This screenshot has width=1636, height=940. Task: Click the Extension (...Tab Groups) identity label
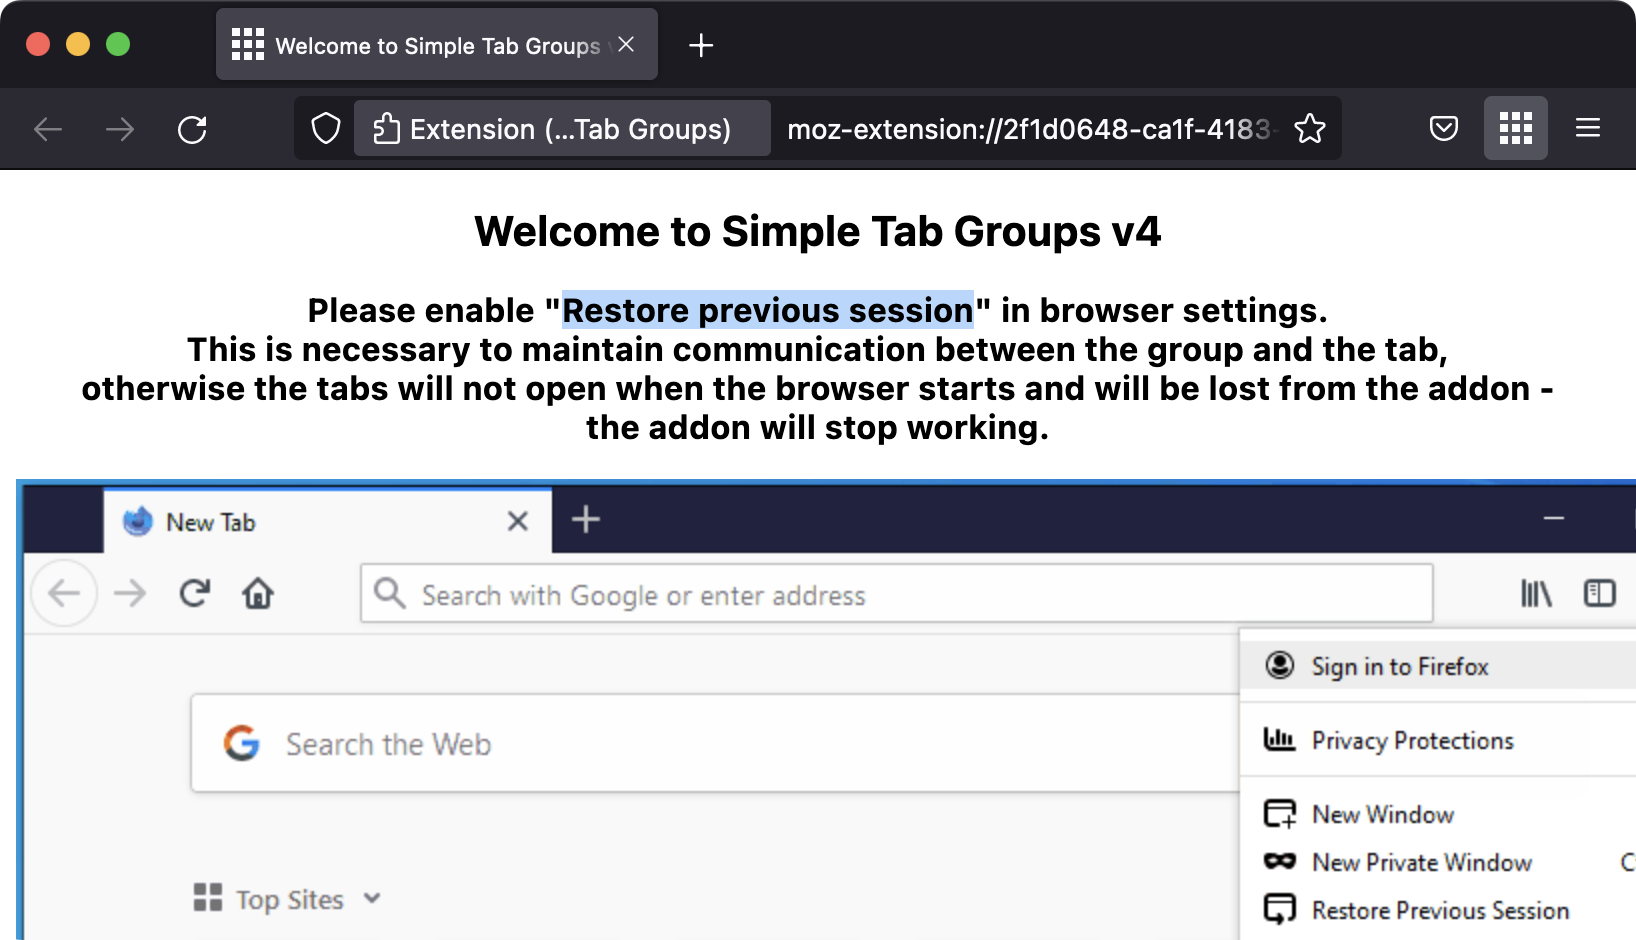[561, 129]
